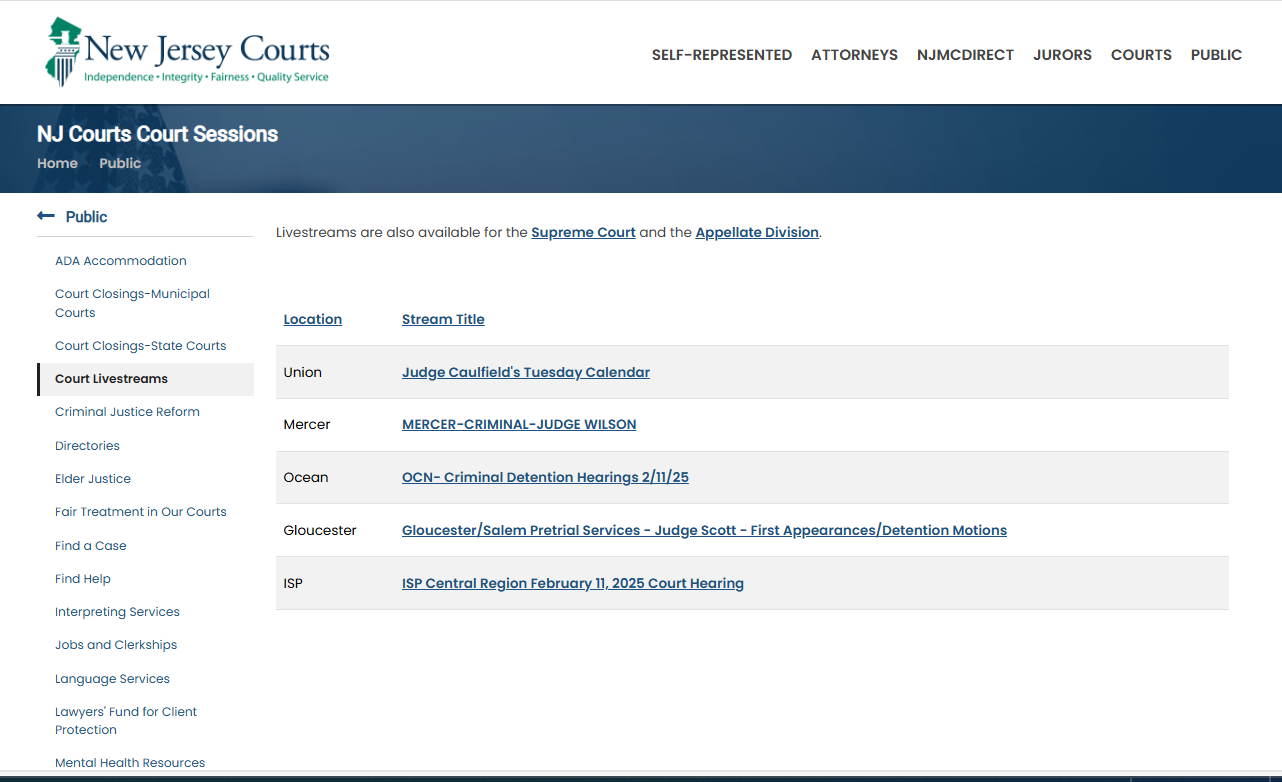Select Court Closings-State Courts in sidebar
Image resolution: width=1282 pixels, height=782 pixels.
click(x=141, y=346)
